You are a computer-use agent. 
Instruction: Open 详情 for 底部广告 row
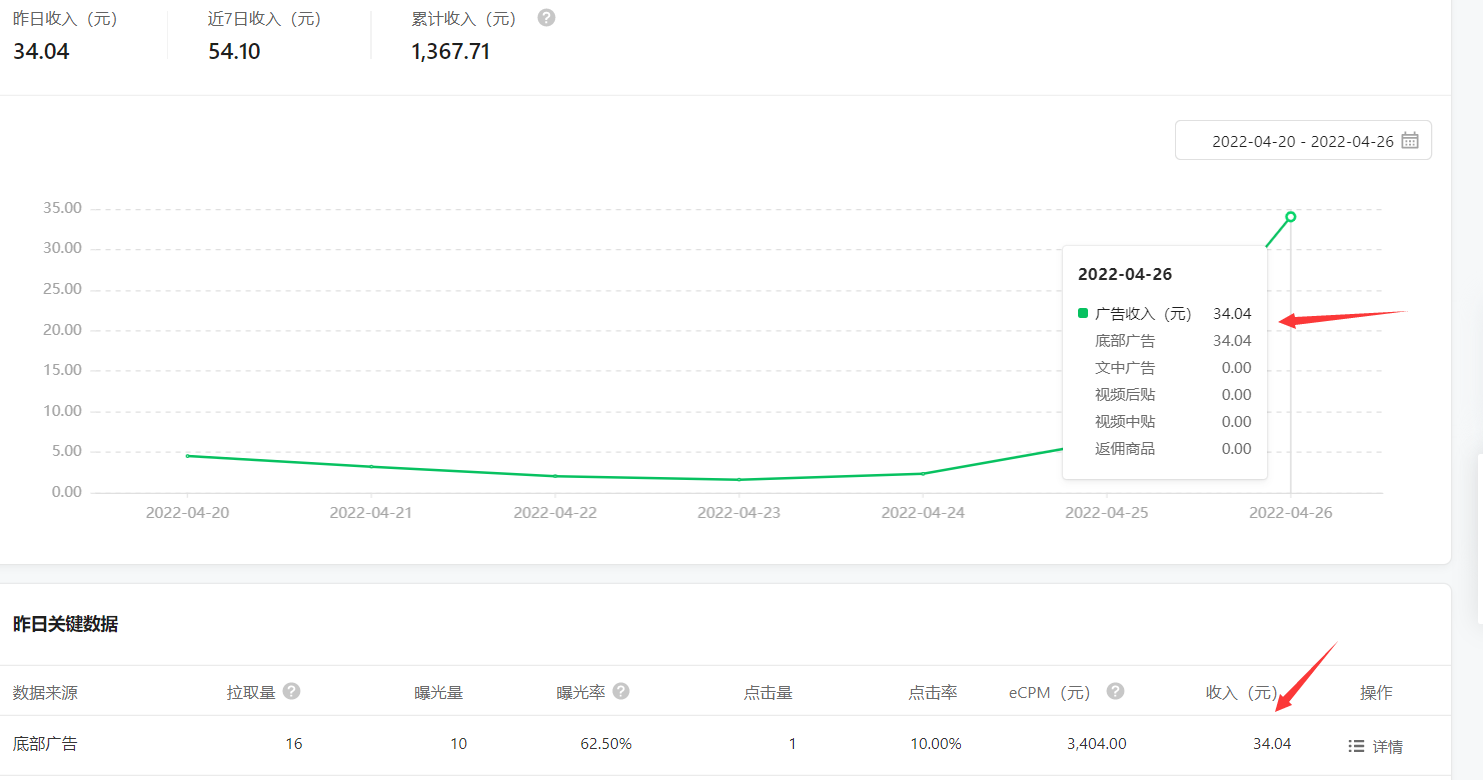point(1388,746)
